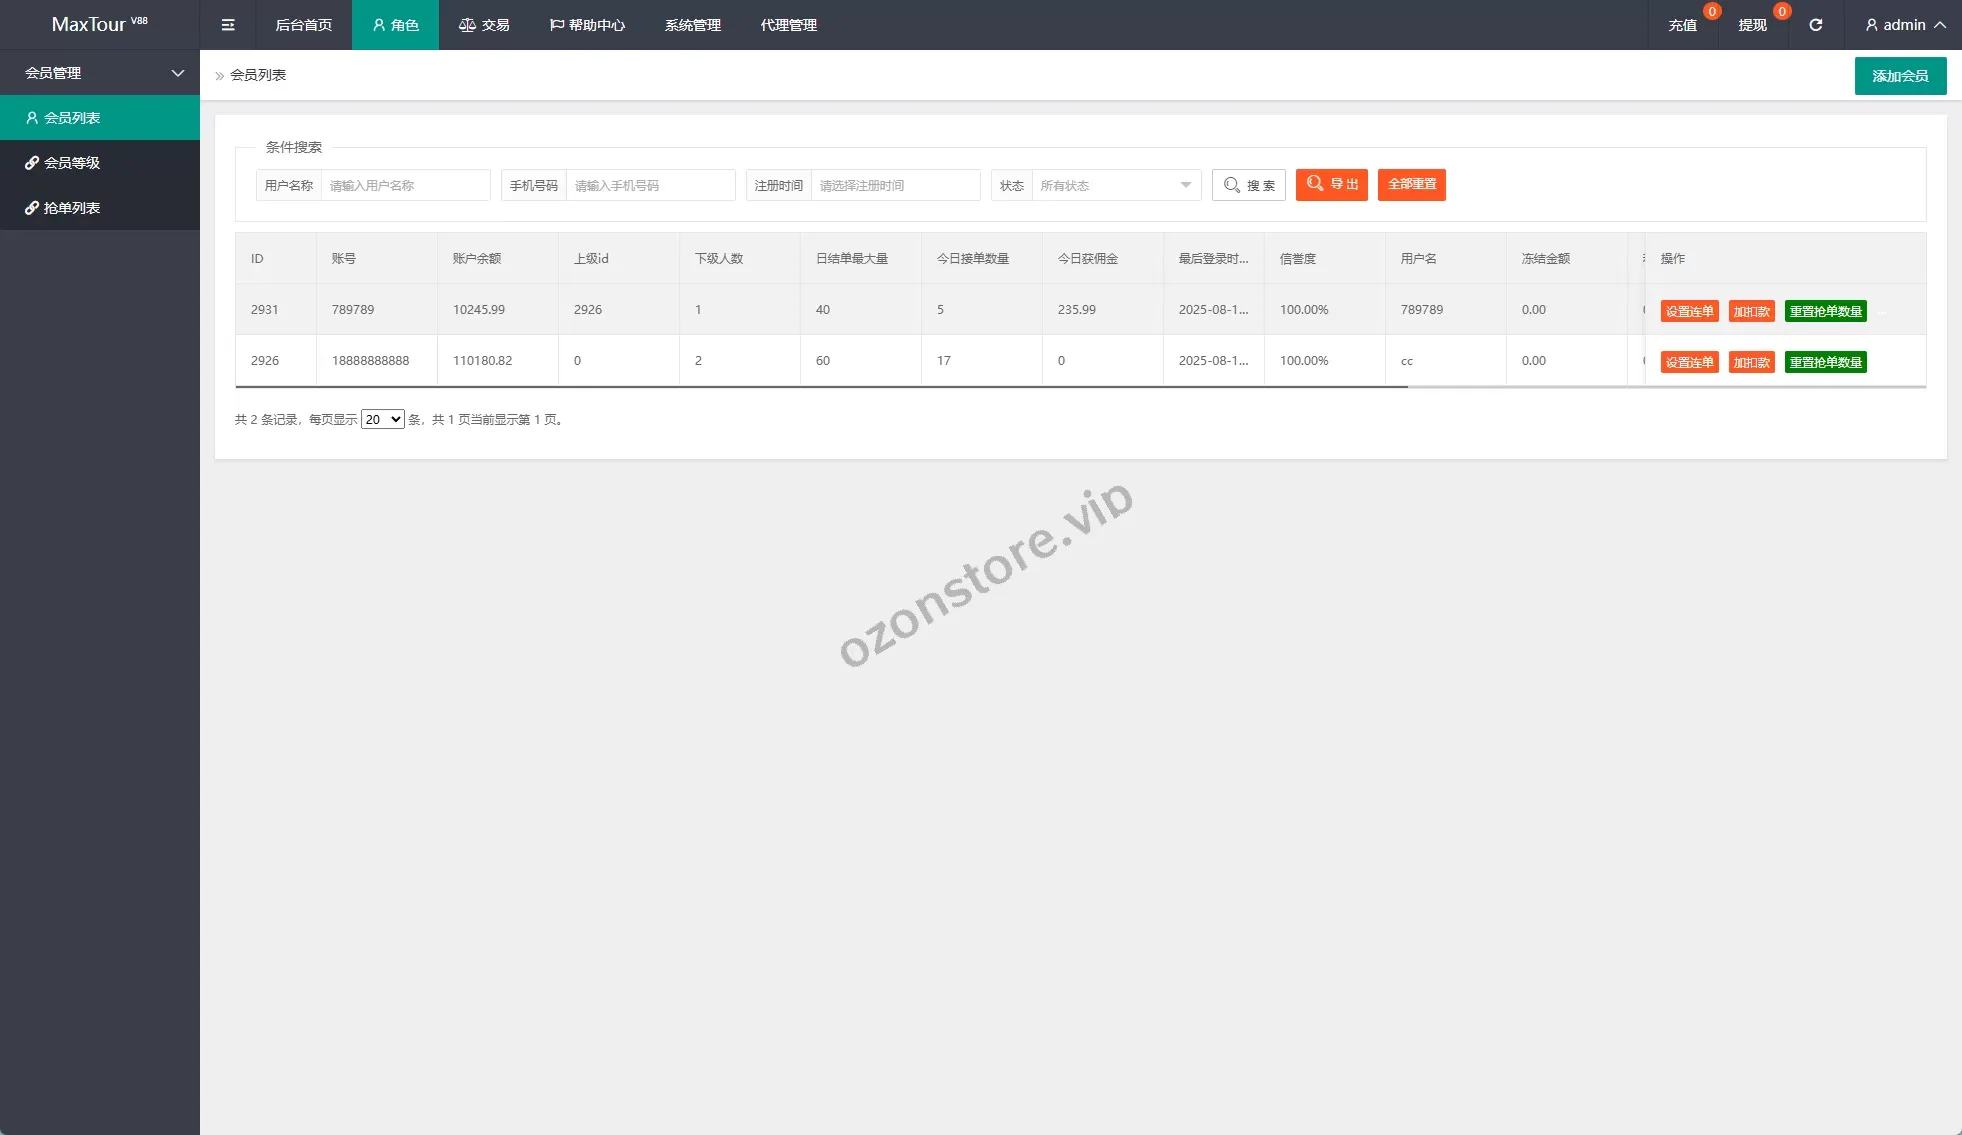Click the 搜索 search button with magnifier
Screen dimensions: 1962x1135
coord(1248,185)
